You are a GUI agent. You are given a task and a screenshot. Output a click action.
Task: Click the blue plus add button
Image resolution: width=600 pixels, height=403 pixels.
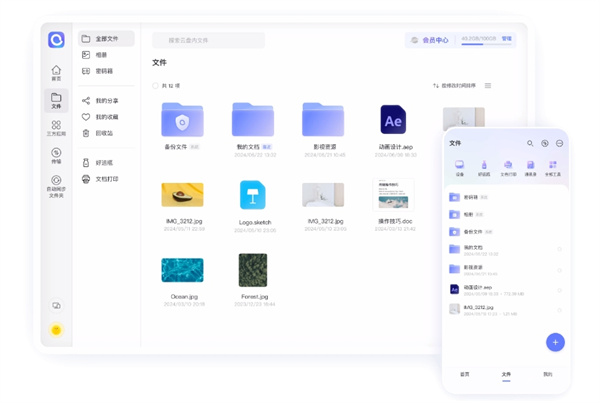tap(555, 343)
